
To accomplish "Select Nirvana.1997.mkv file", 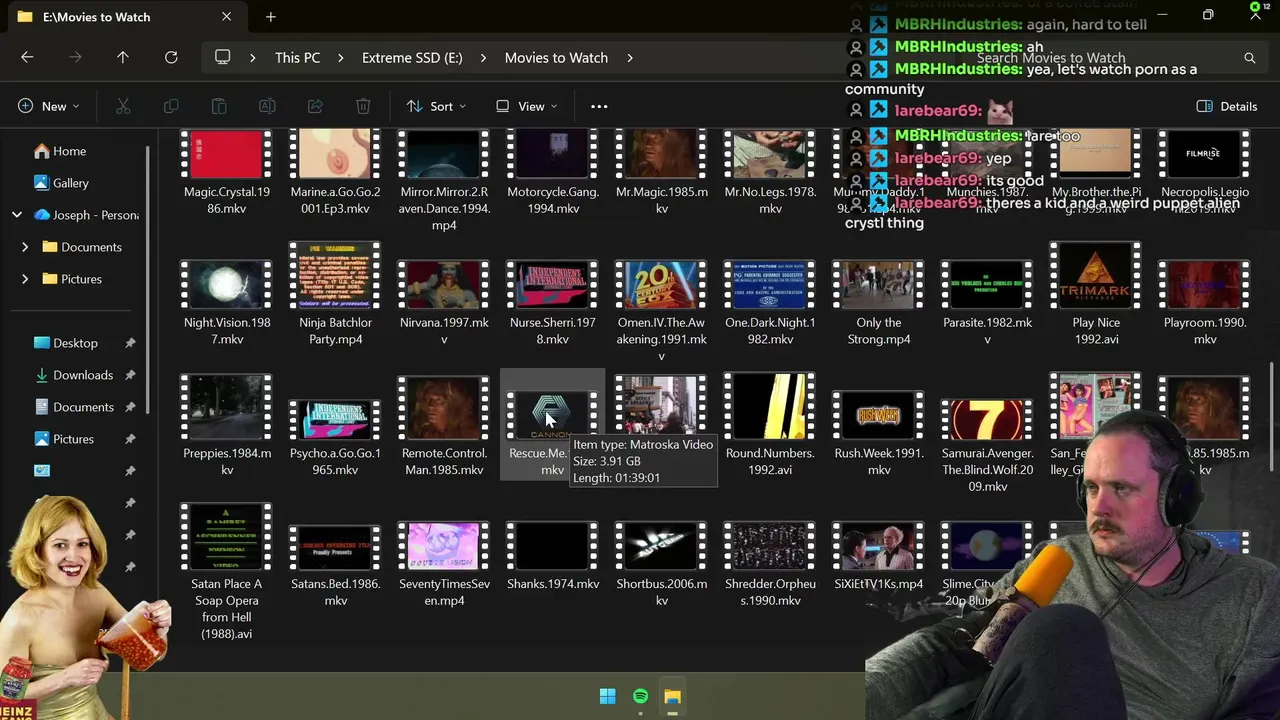I will (x=444, y=300).
